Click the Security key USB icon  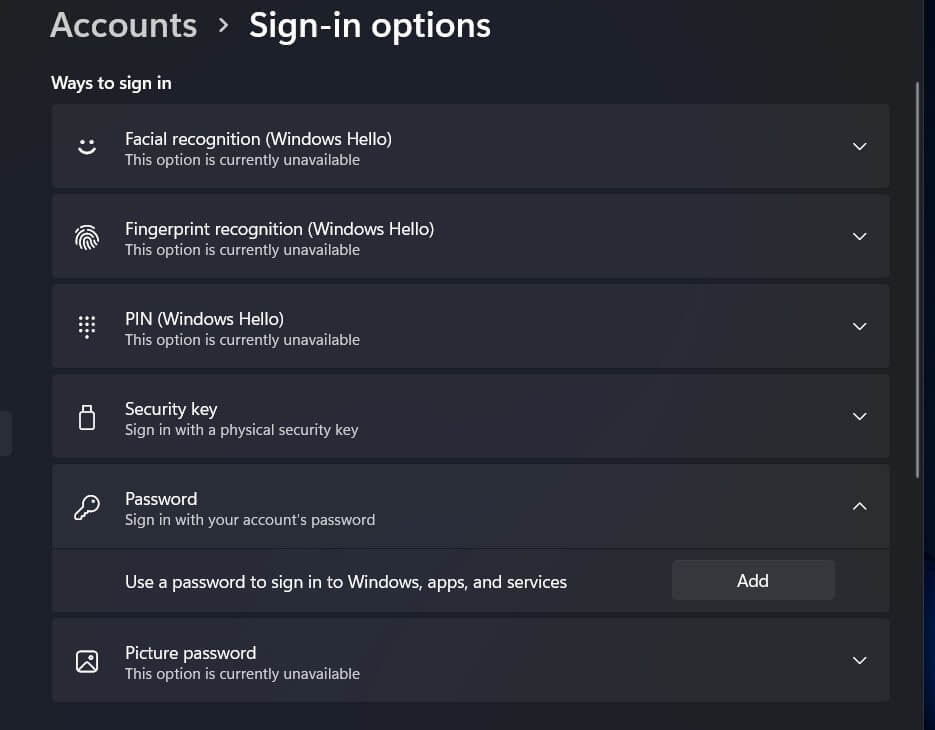point(87,417)
